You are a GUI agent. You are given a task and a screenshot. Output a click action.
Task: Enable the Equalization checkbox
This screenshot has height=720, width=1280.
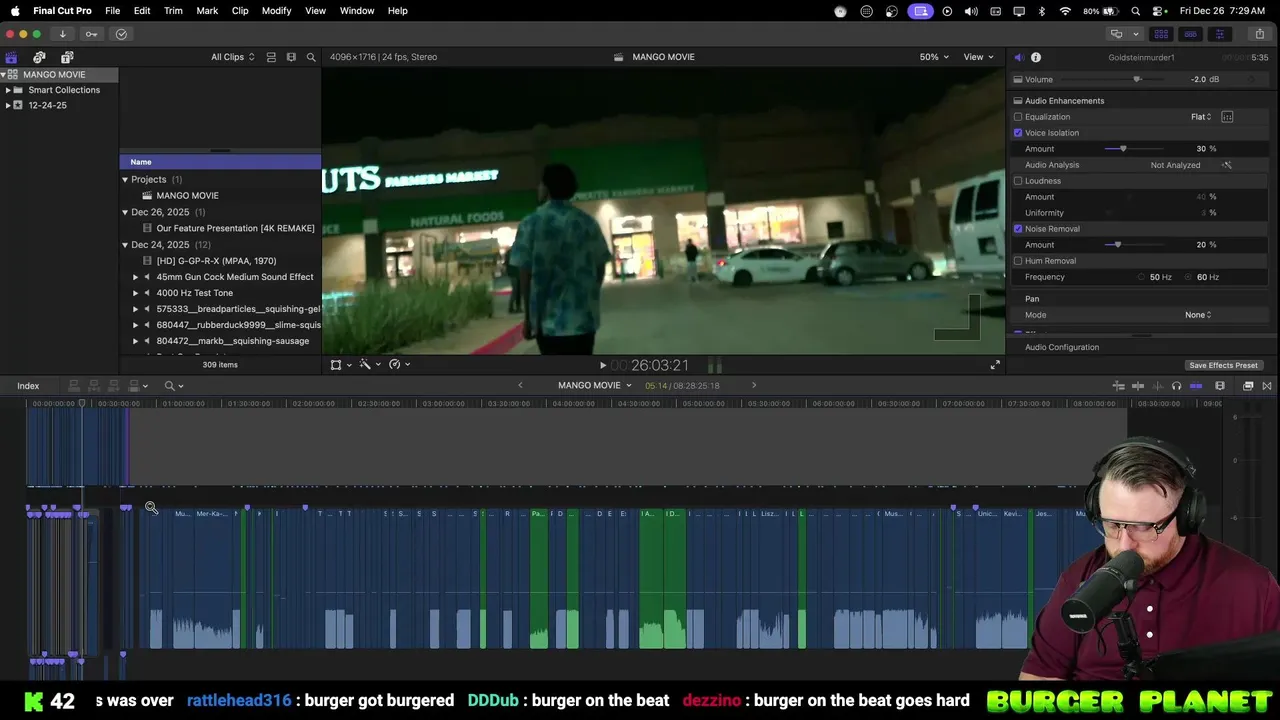[x=1018, y=117]
